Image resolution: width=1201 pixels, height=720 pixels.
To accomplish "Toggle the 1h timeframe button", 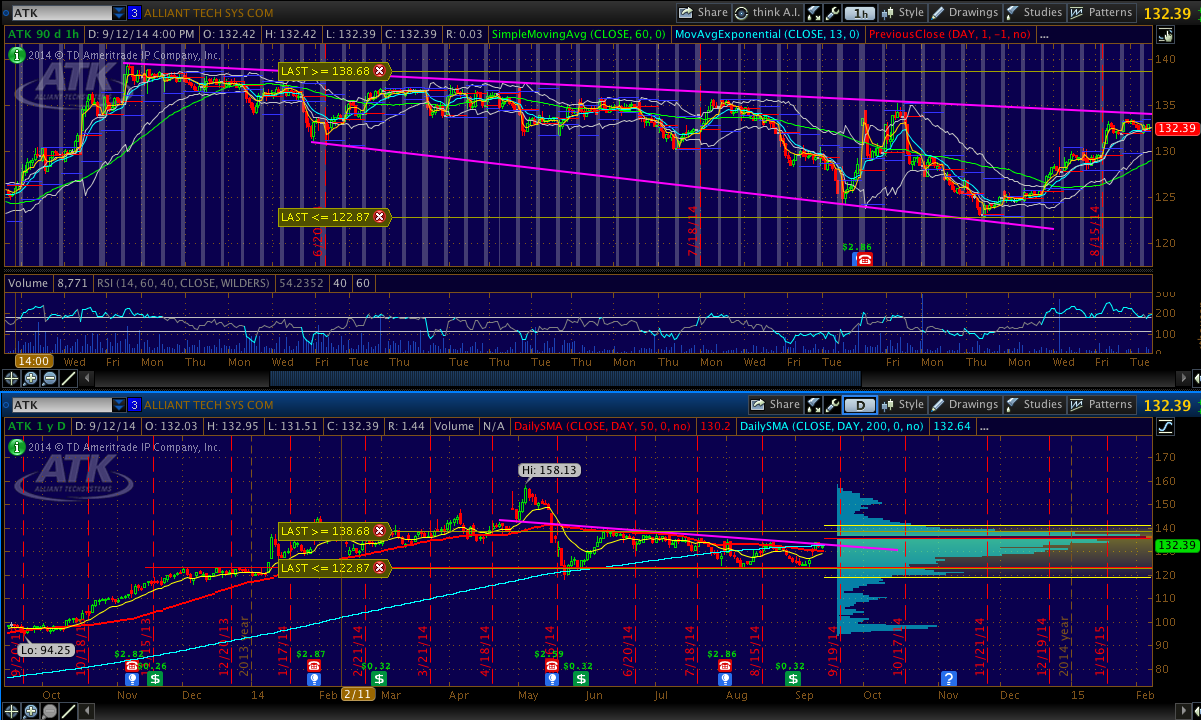I will [860, 13].
